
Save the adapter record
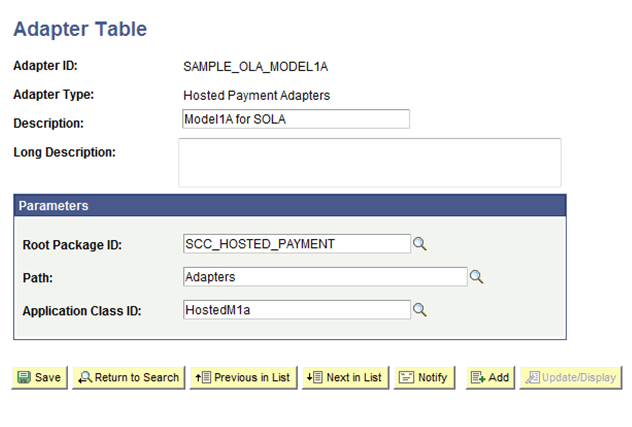40,378
